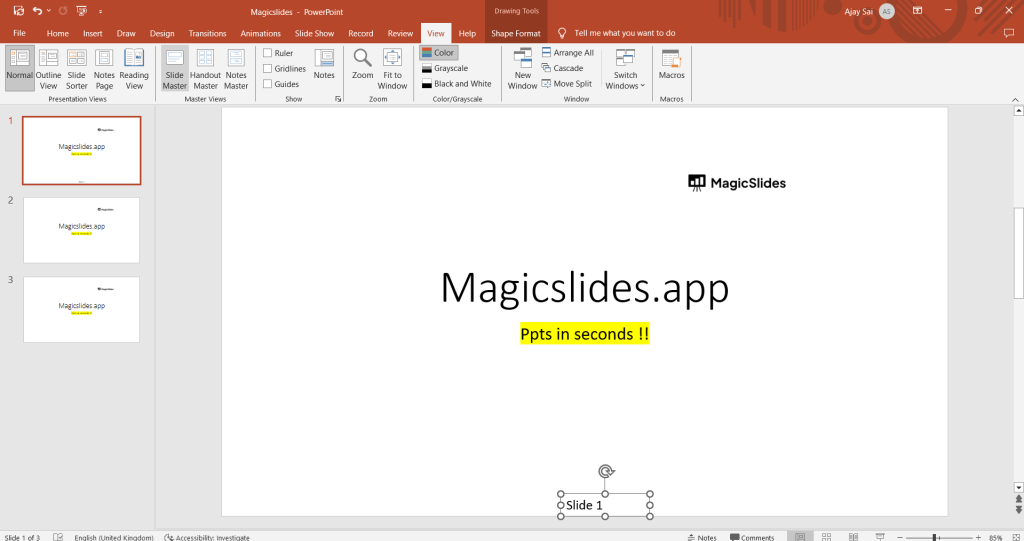This screenshot has width=1024, height=541.
Task: Select slide 2 thumbnail
Action: click(x=82, y=230)
